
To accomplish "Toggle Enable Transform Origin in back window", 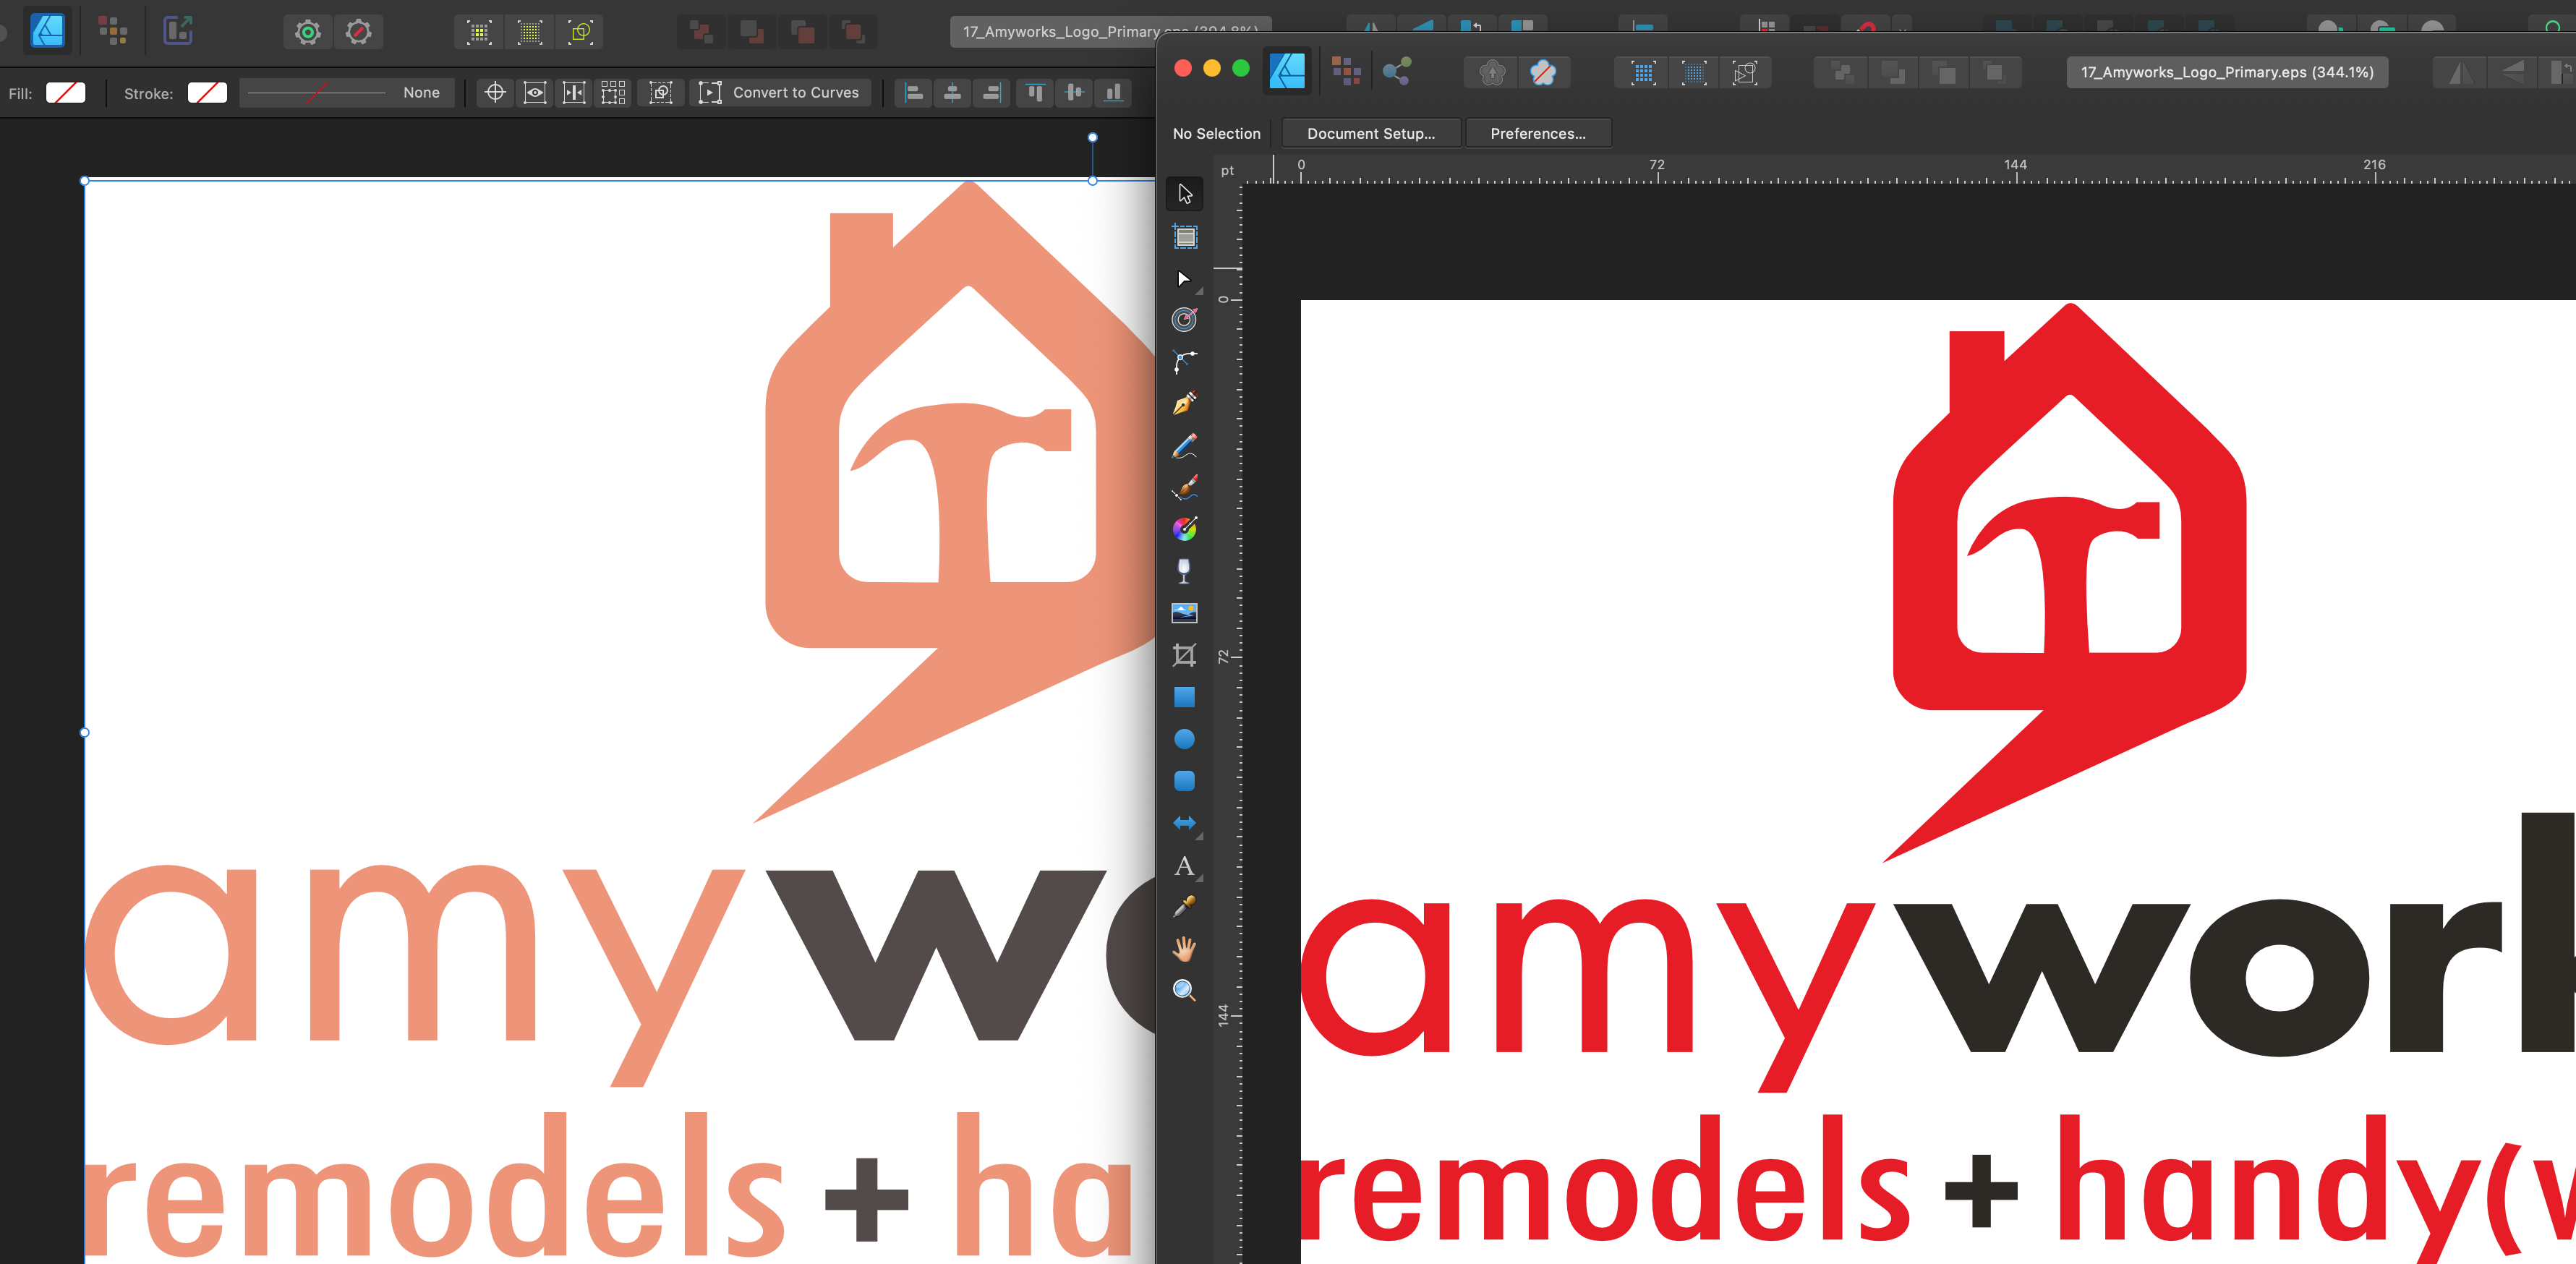I will [x=495, y=92].
